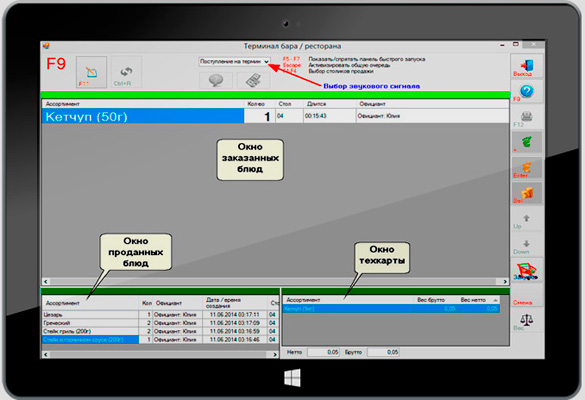Viewport: 585px width, 400px height.
Task: Click the orange Enter arrow icon
Action: 526,168
